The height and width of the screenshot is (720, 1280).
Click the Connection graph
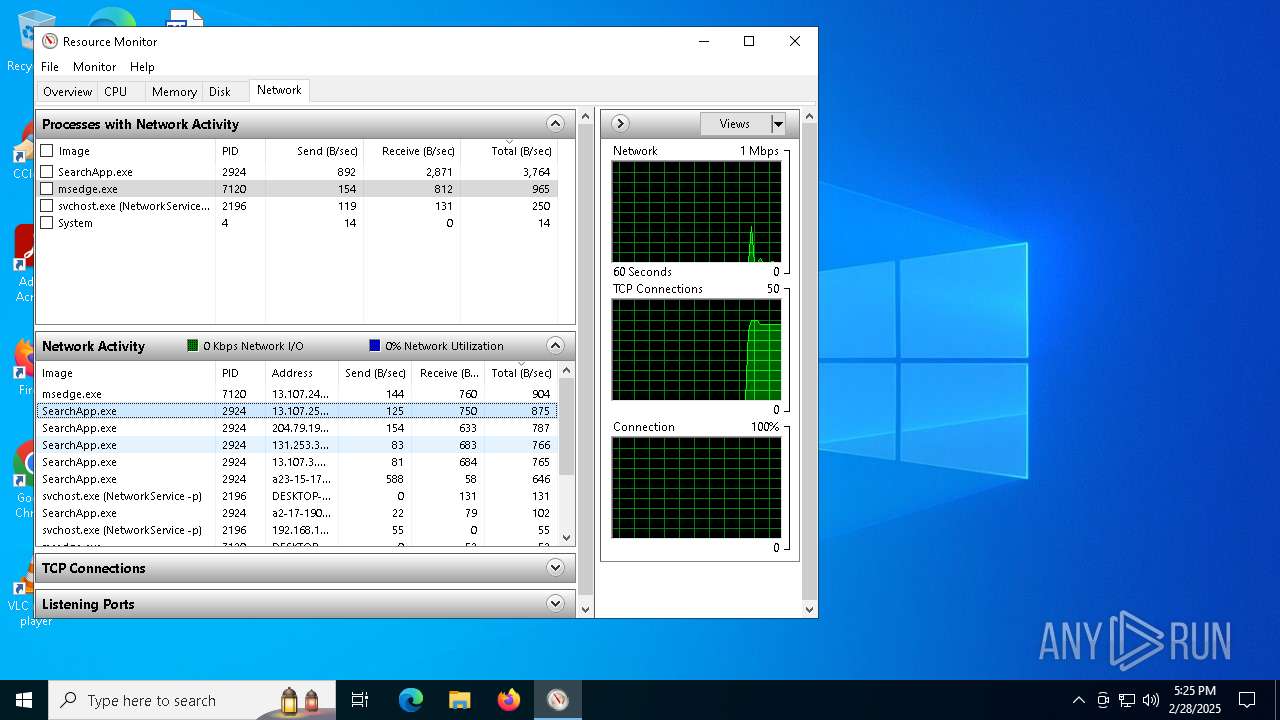[x=696, y=487]
